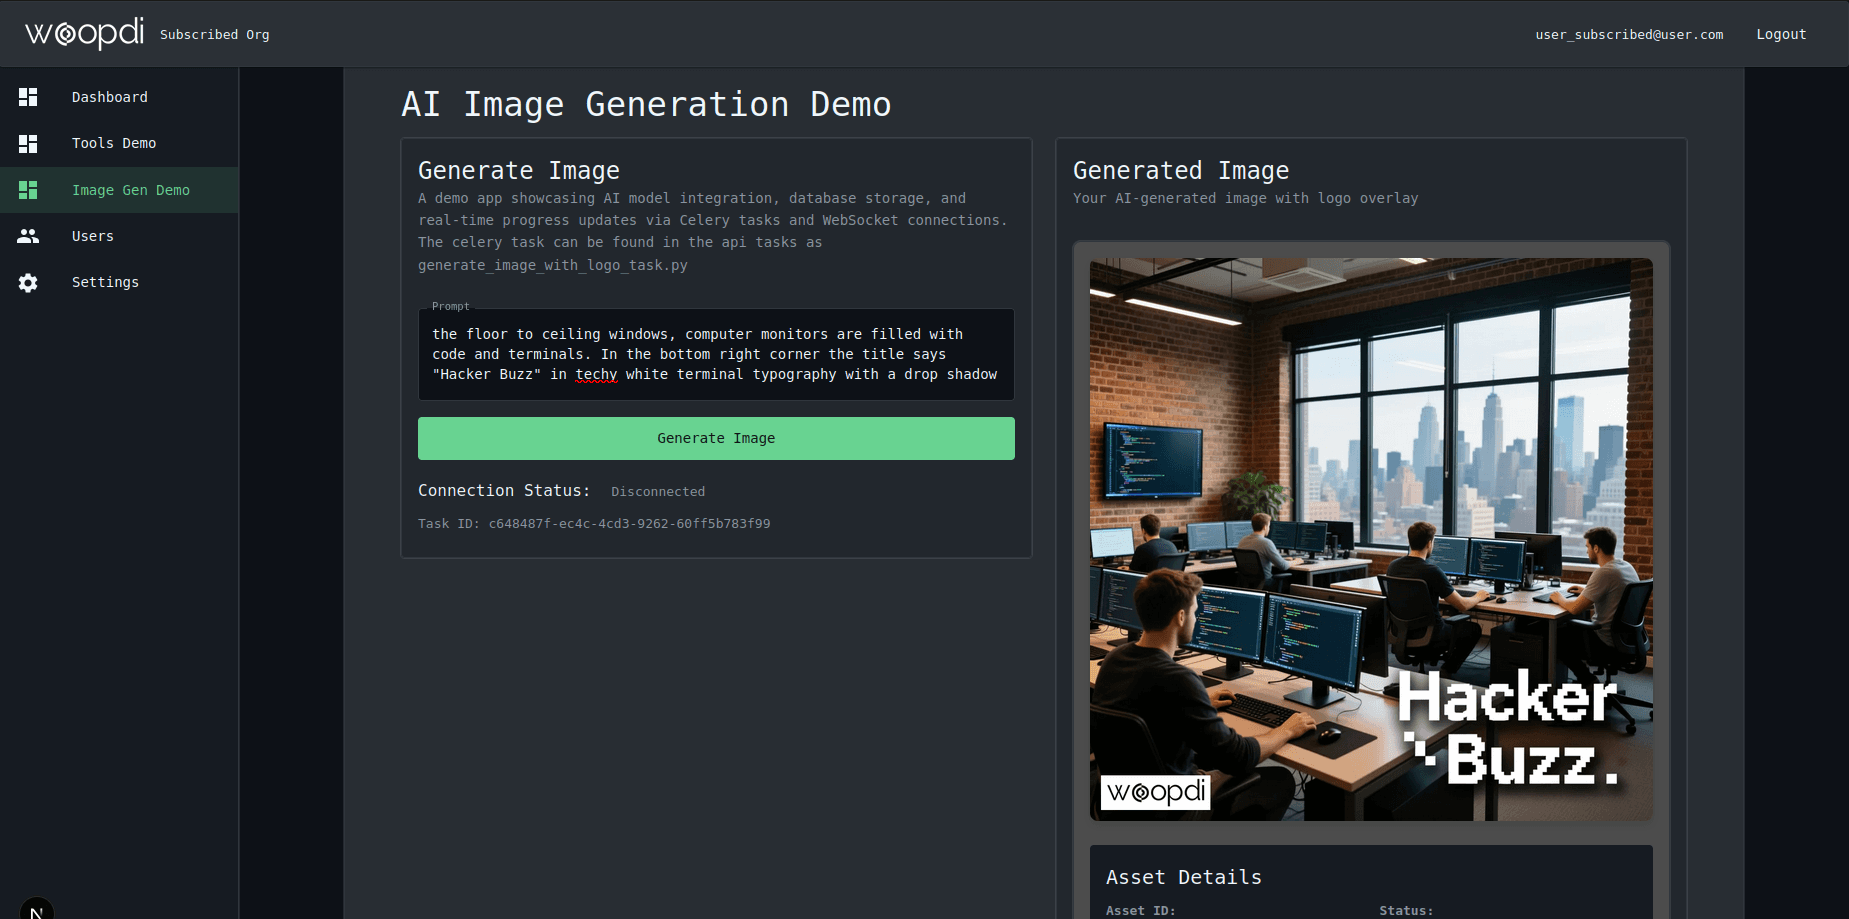Select the Image Gen Demo menu entry
1849x919 pixels.
131,190
